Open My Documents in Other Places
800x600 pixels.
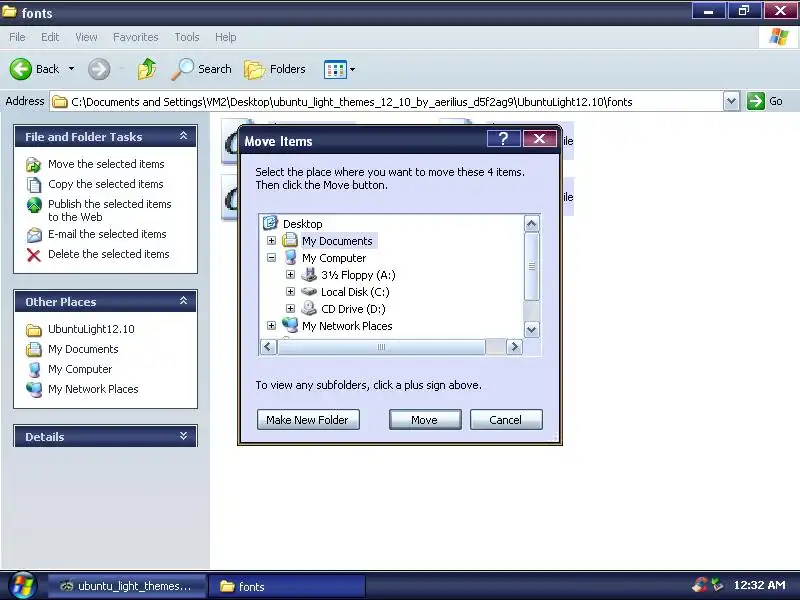[x=83, y=349]
